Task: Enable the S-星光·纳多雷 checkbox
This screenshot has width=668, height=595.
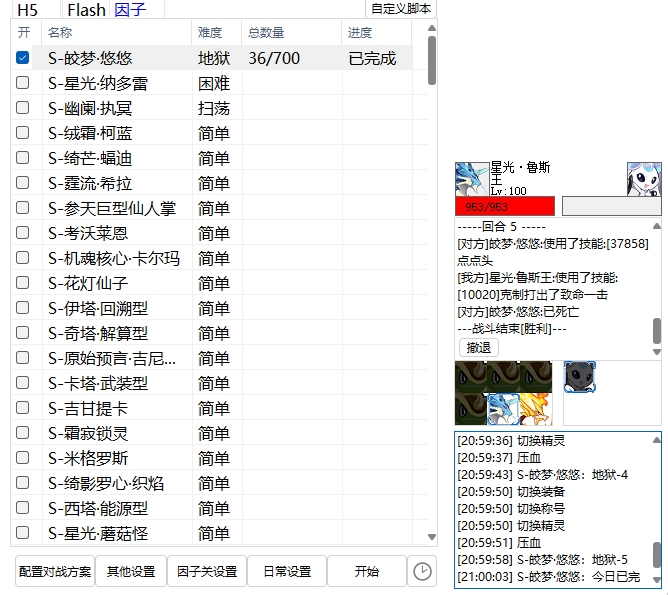Action: [x=22, y=83]
